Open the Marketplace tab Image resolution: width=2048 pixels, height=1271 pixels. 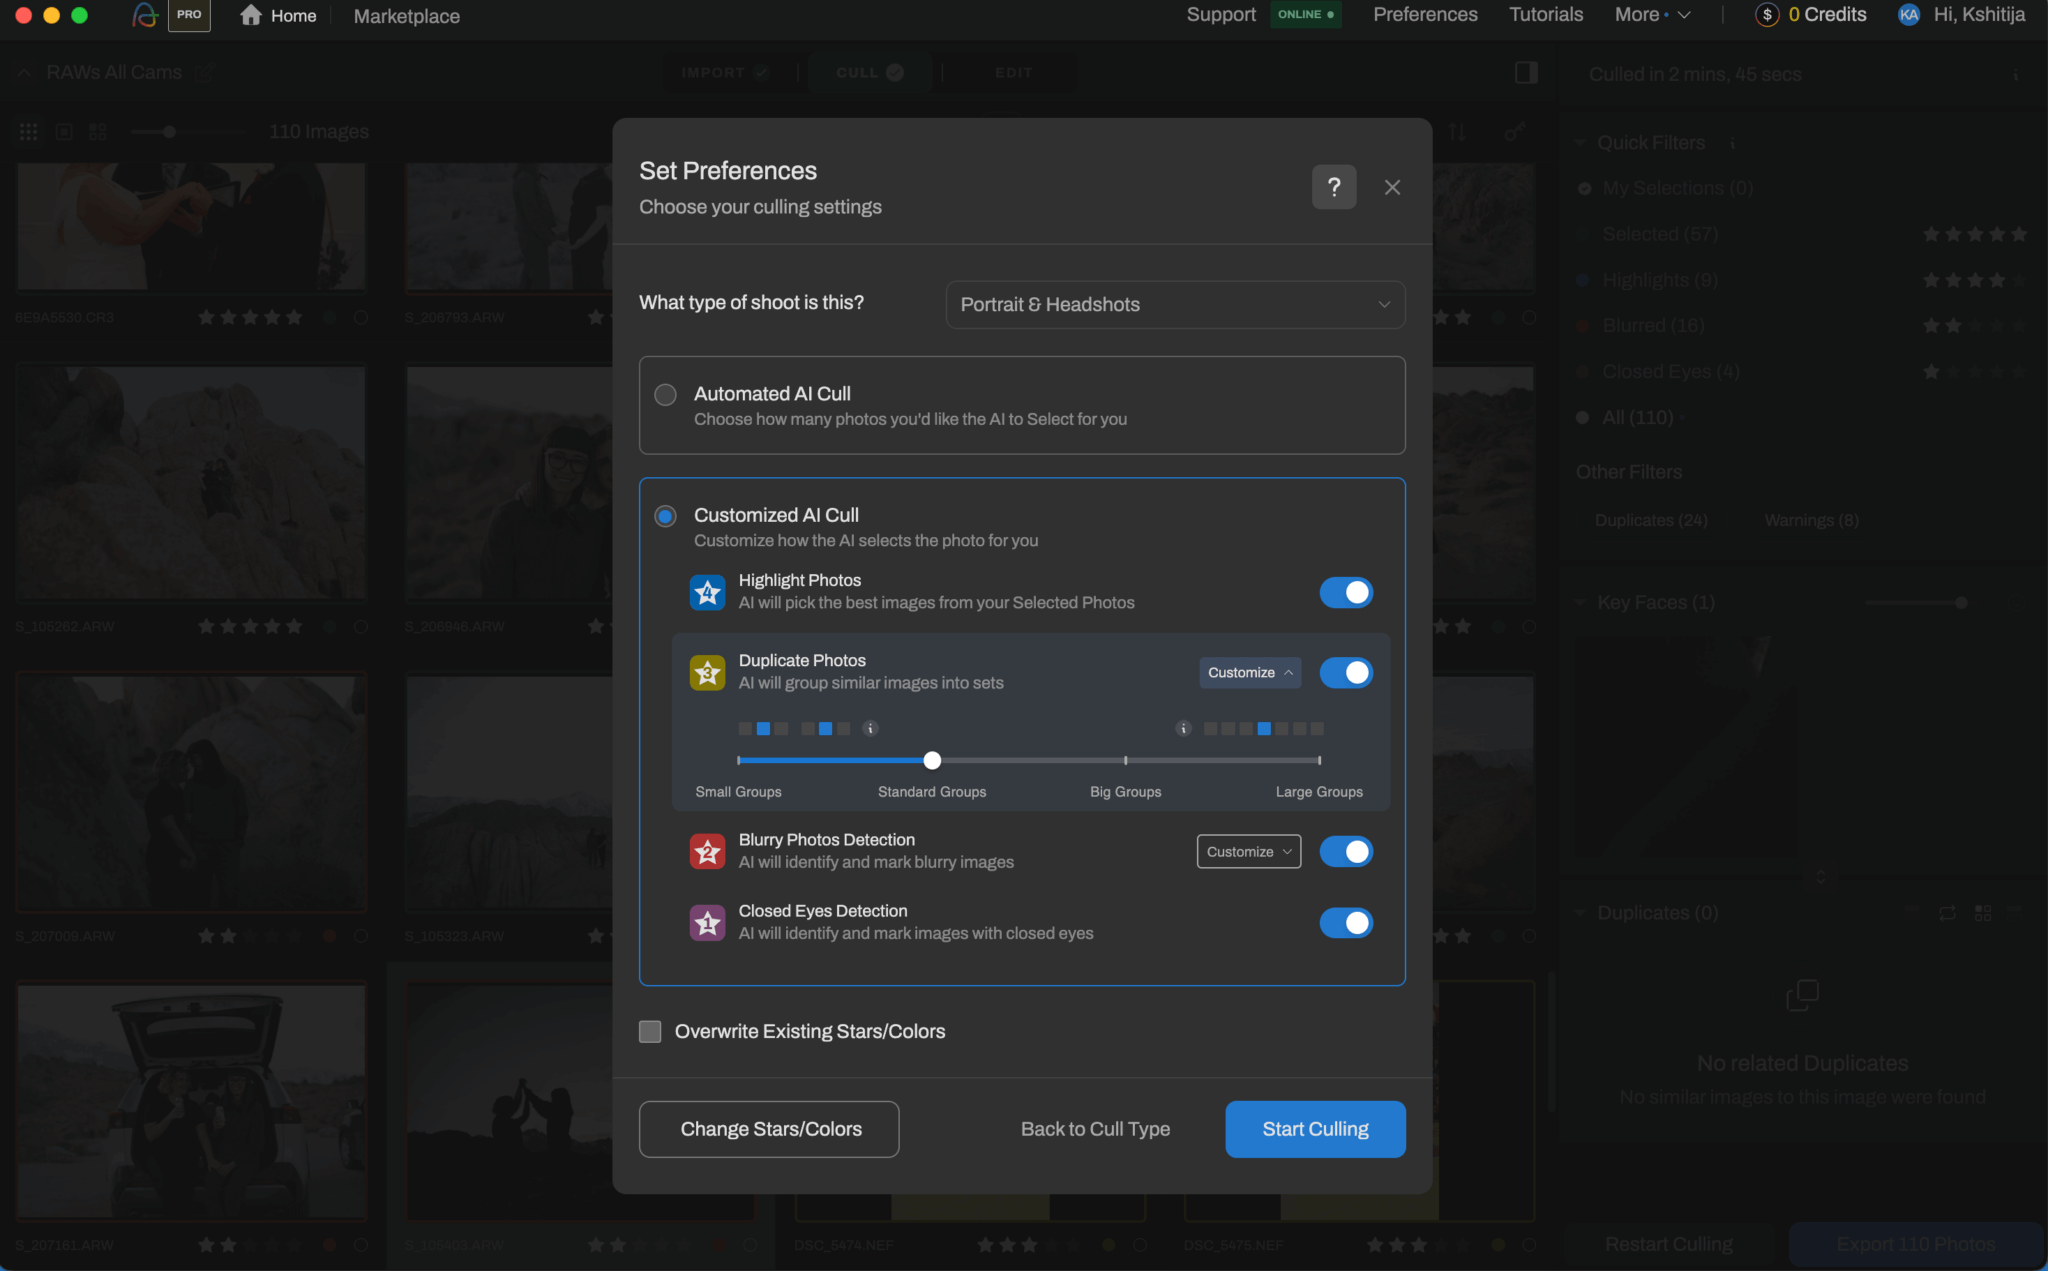point(406,16)
